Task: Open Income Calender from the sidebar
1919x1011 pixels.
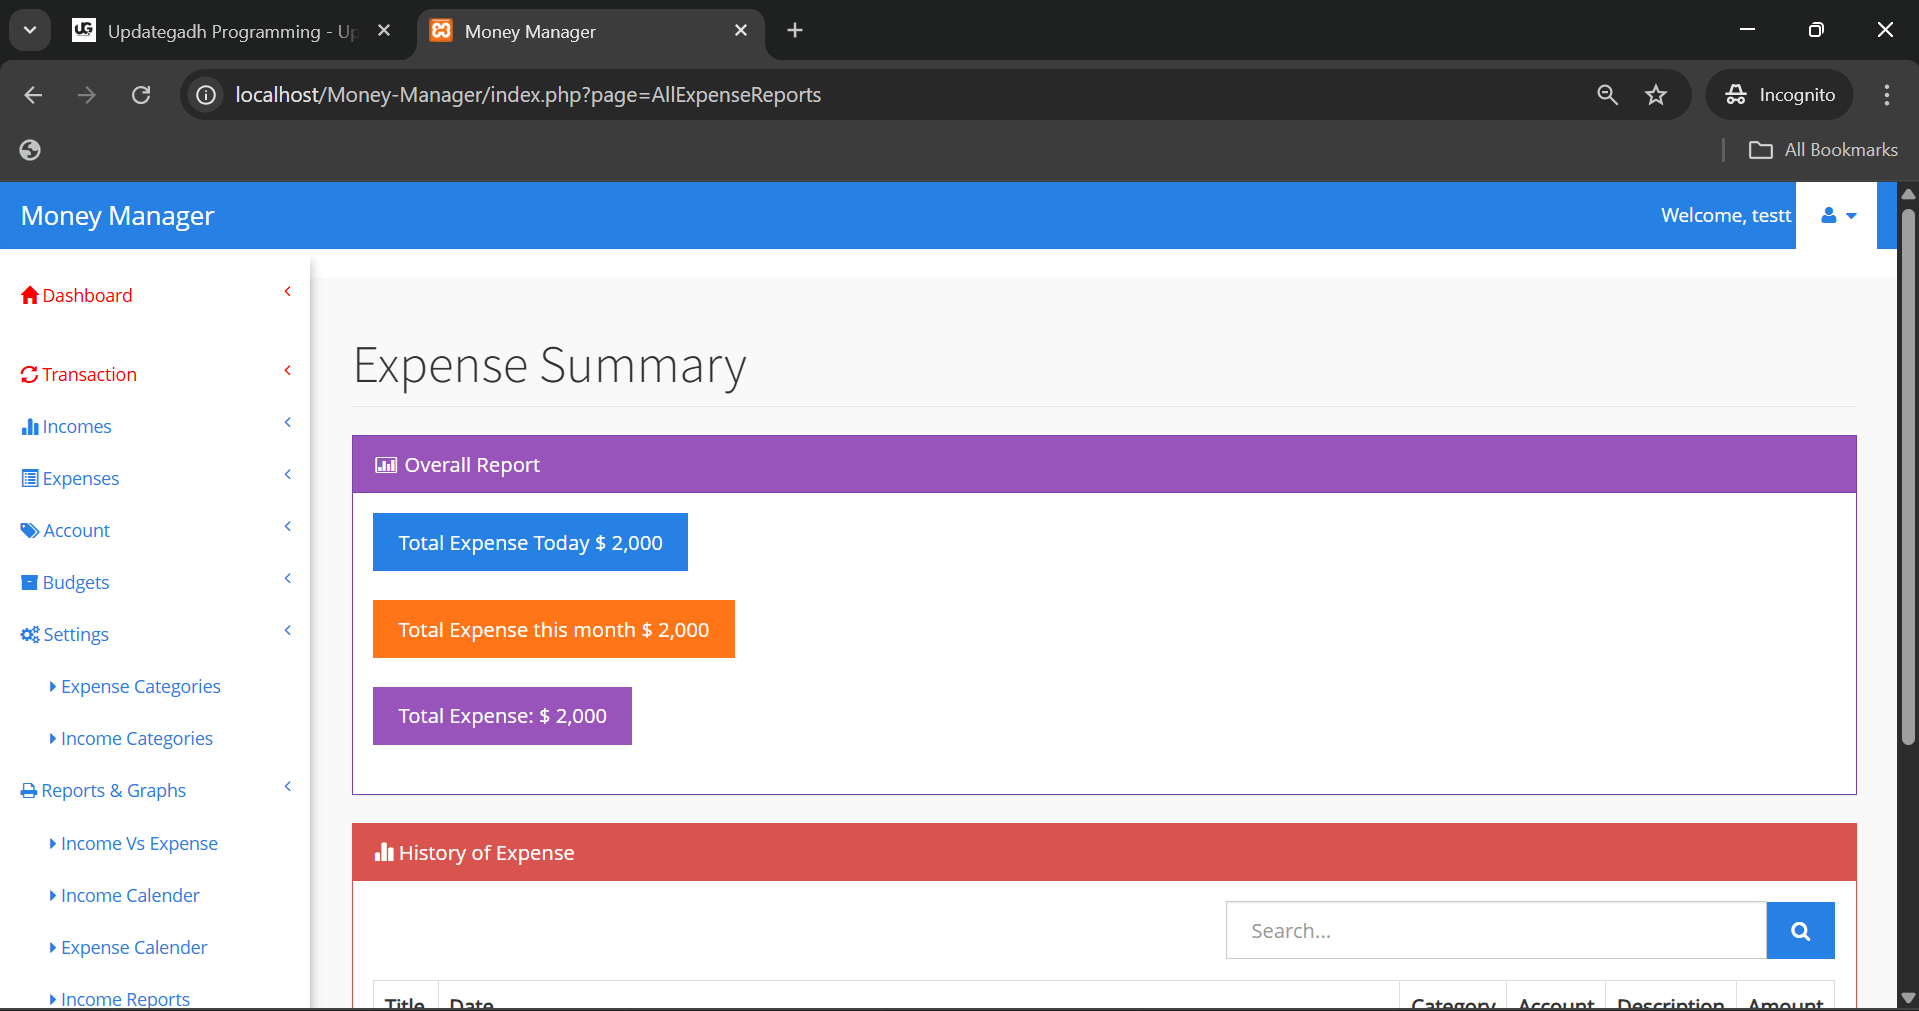Action: [128, 895]
